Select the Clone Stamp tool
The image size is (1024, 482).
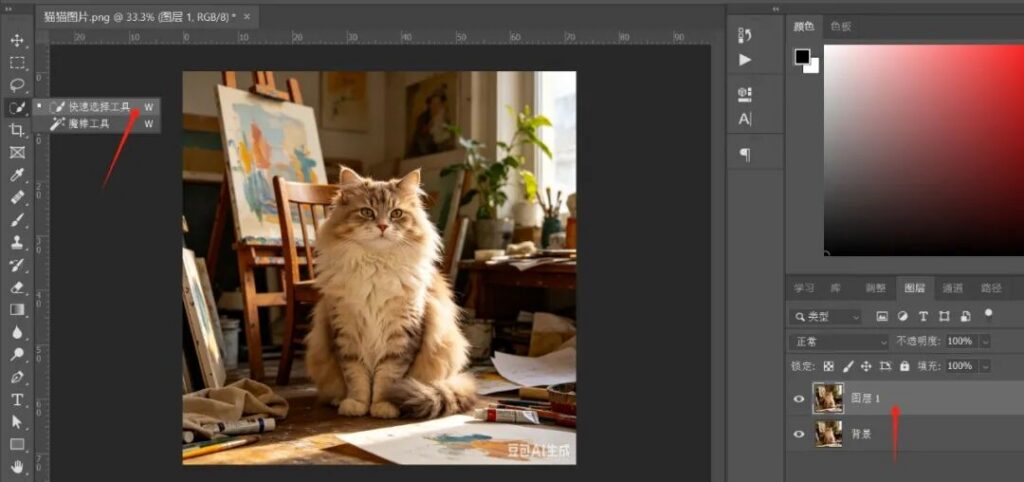click(x=17, y=242)
